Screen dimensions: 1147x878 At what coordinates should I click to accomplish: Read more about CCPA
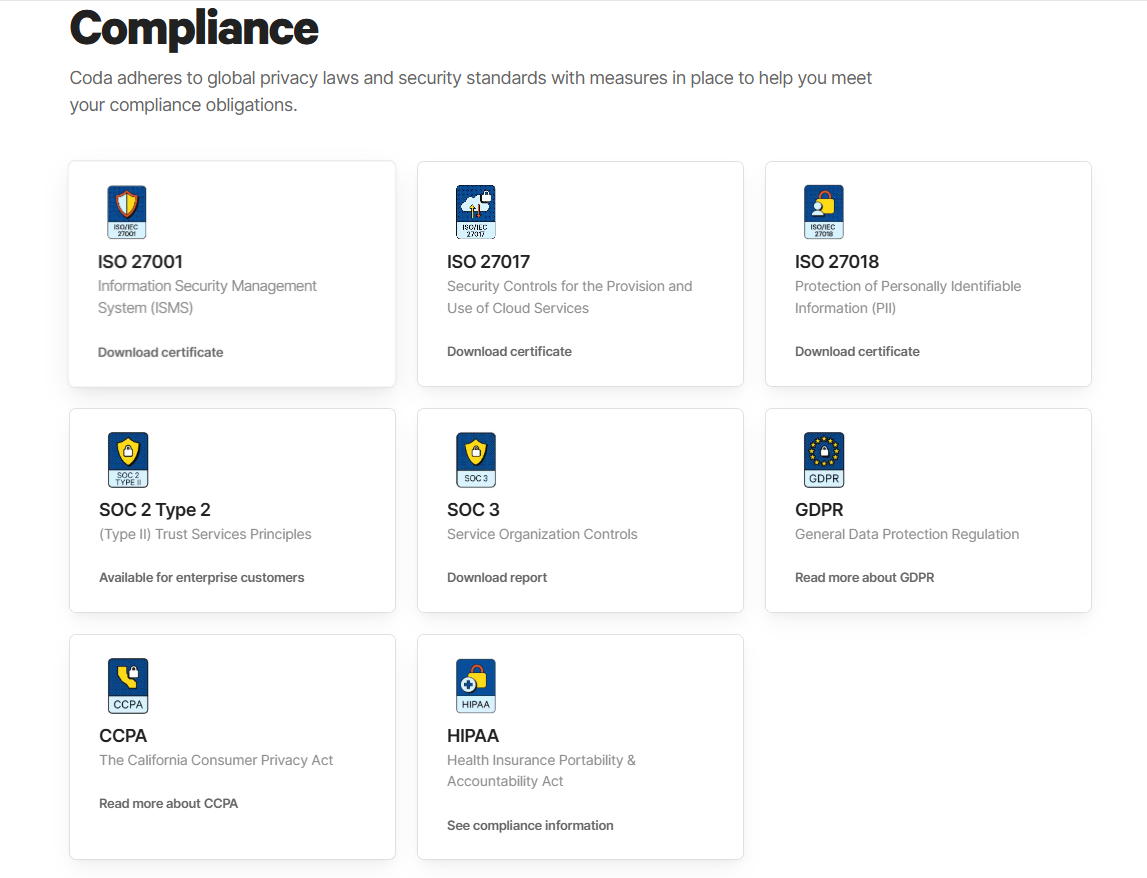click(168, 803)
